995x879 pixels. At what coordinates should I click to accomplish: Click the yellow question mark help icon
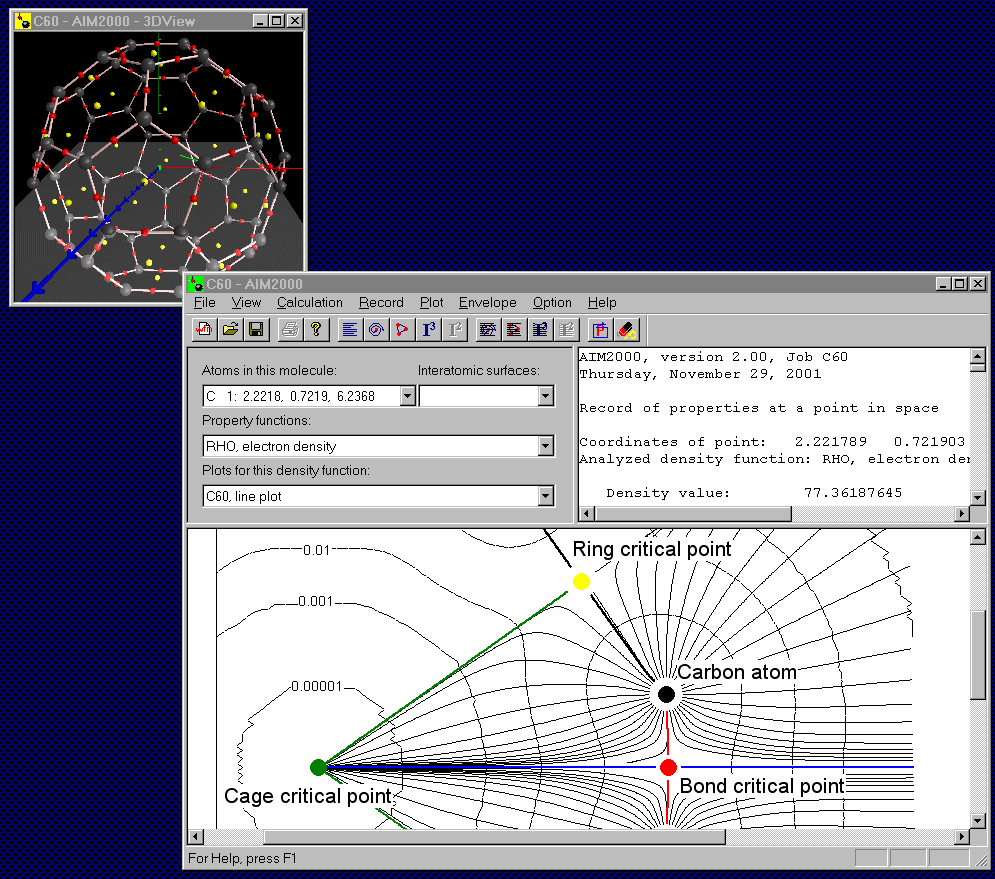pyautogui.click(x=316, y=329)
